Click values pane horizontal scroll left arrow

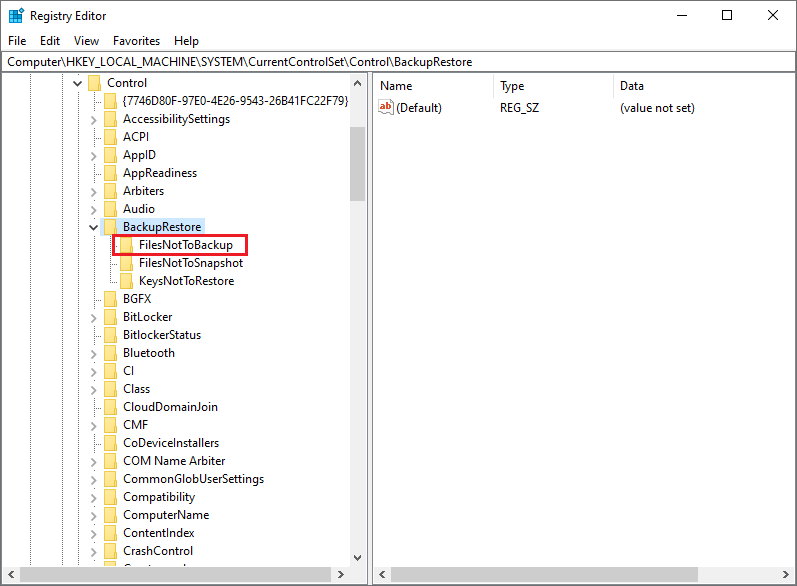[382, 574]
